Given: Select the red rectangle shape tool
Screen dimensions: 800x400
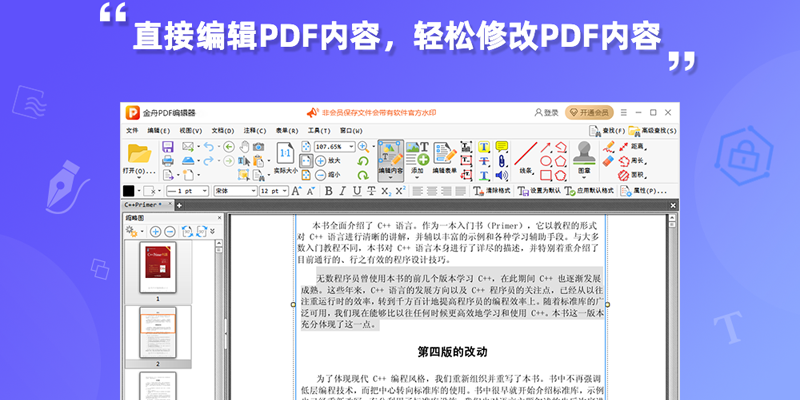Looking at the screenshot, I should [x=545, y=175].
